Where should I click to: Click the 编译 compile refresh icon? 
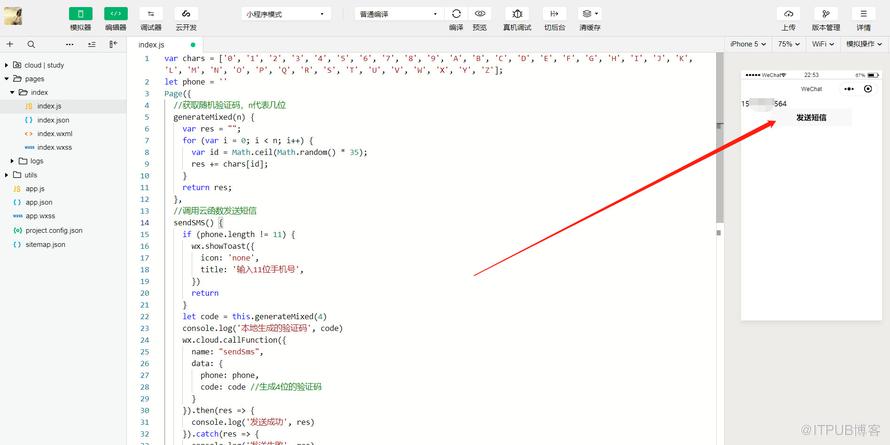(x=456, y=14)
